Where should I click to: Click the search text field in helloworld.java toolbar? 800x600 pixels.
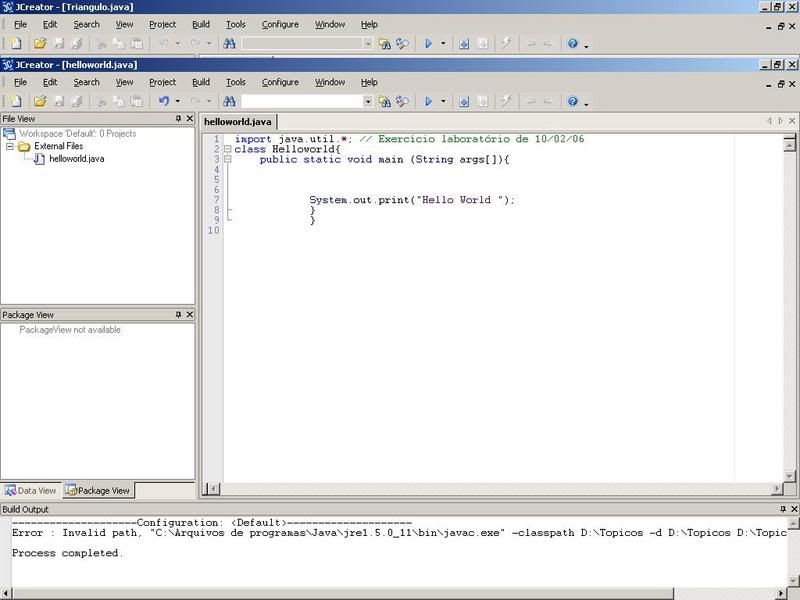tap(300, 101)
